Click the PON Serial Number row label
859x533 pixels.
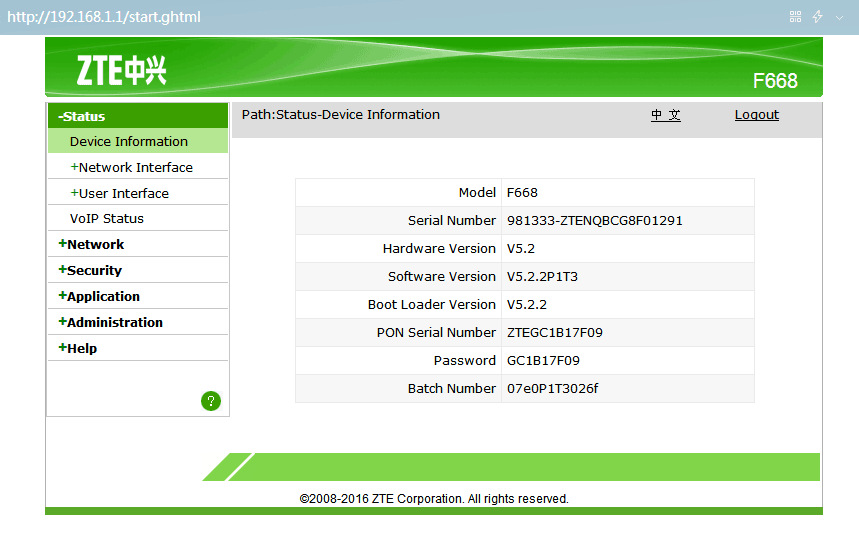coord(436,333)
